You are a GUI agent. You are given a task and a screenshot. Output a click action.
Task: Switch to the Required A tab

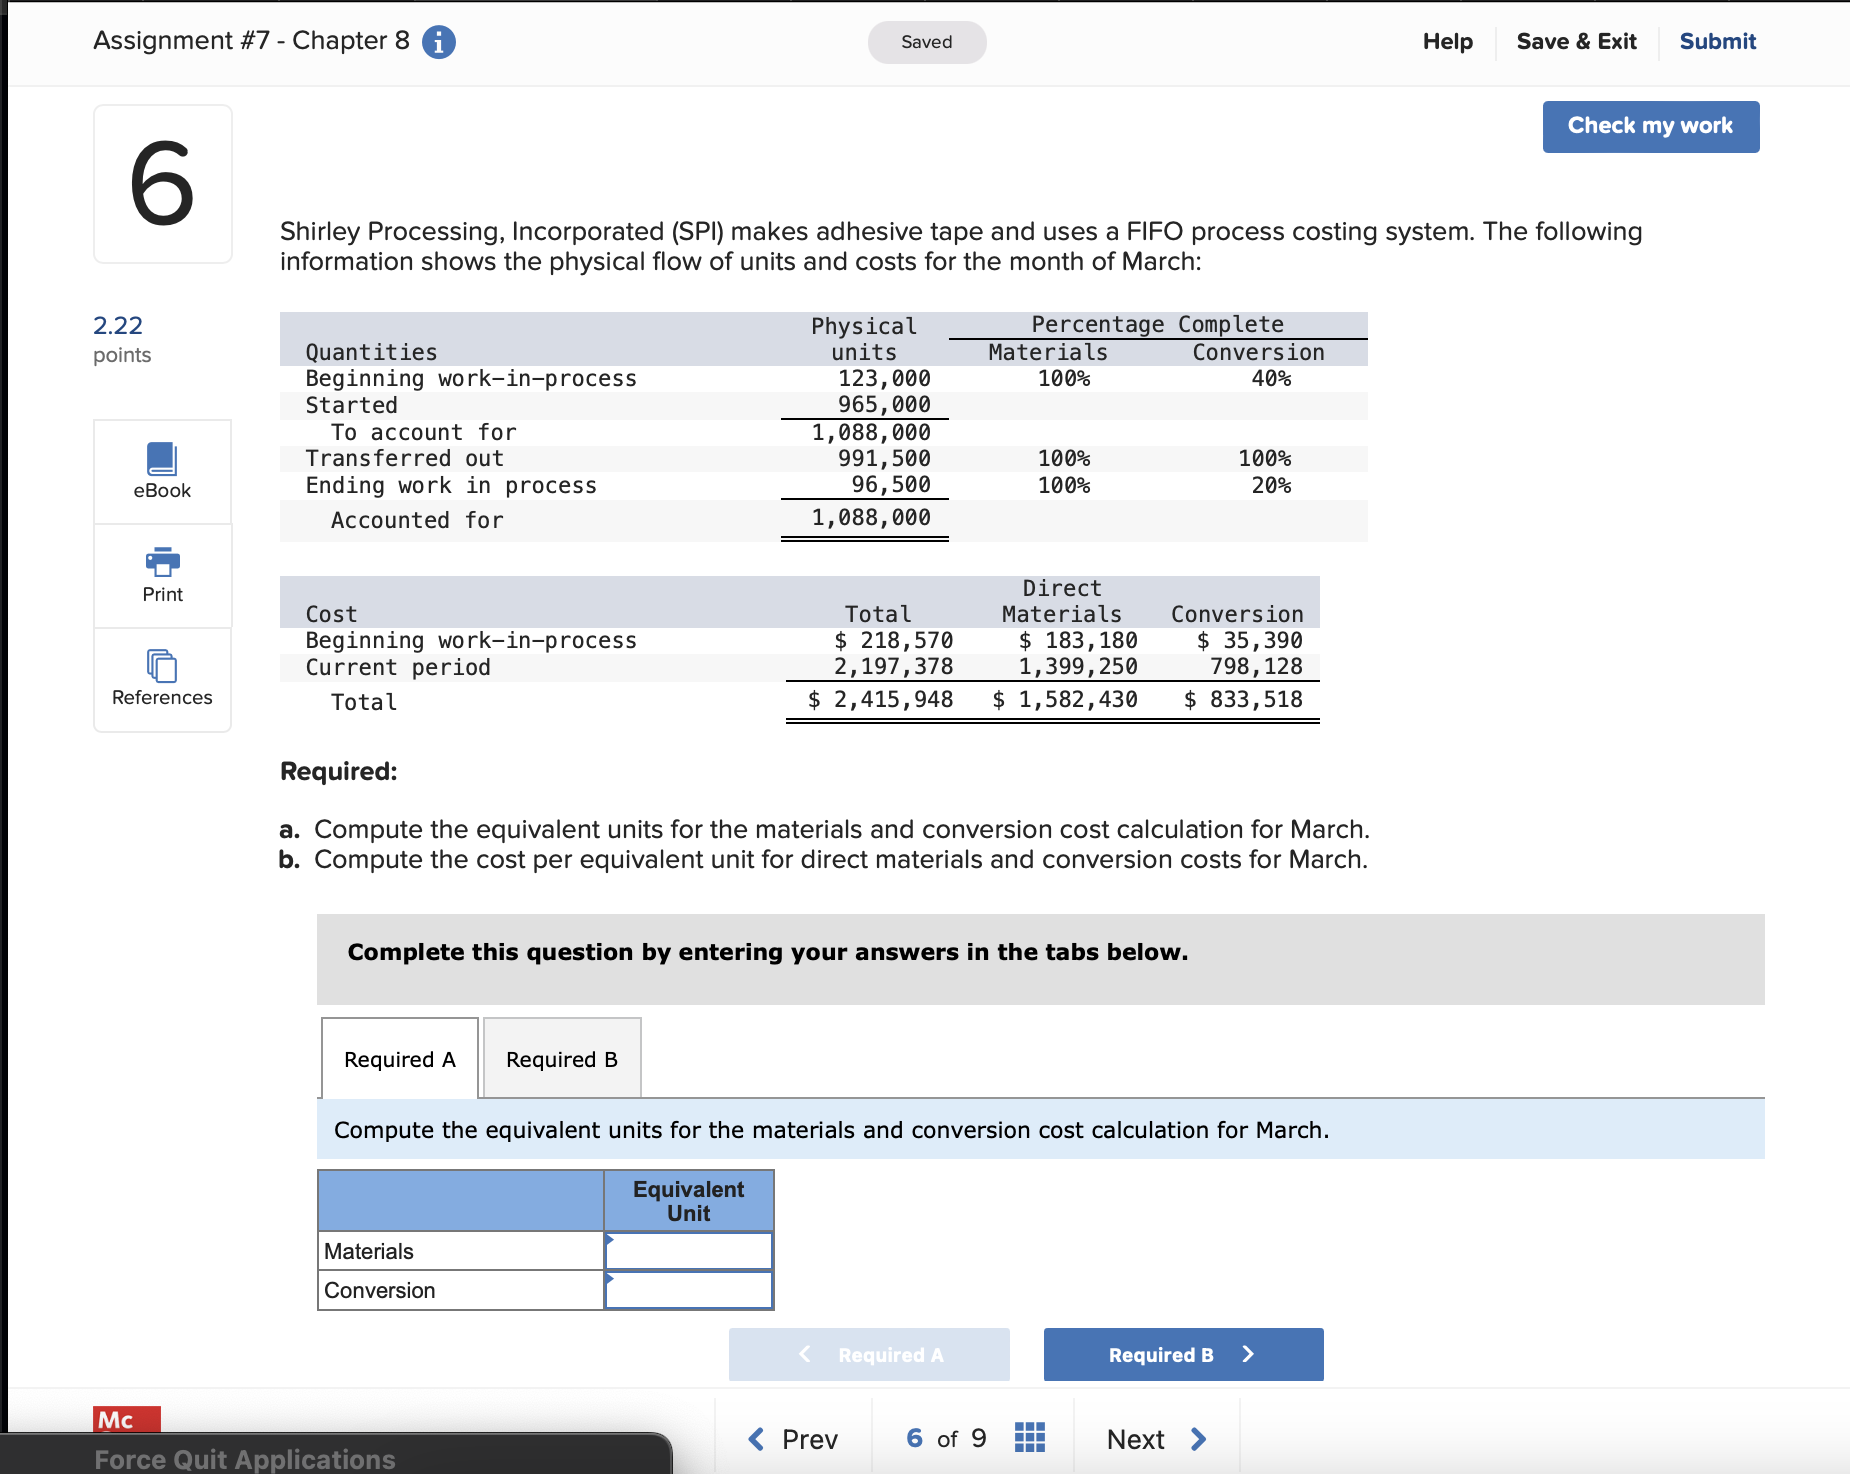coord(400,1059)
